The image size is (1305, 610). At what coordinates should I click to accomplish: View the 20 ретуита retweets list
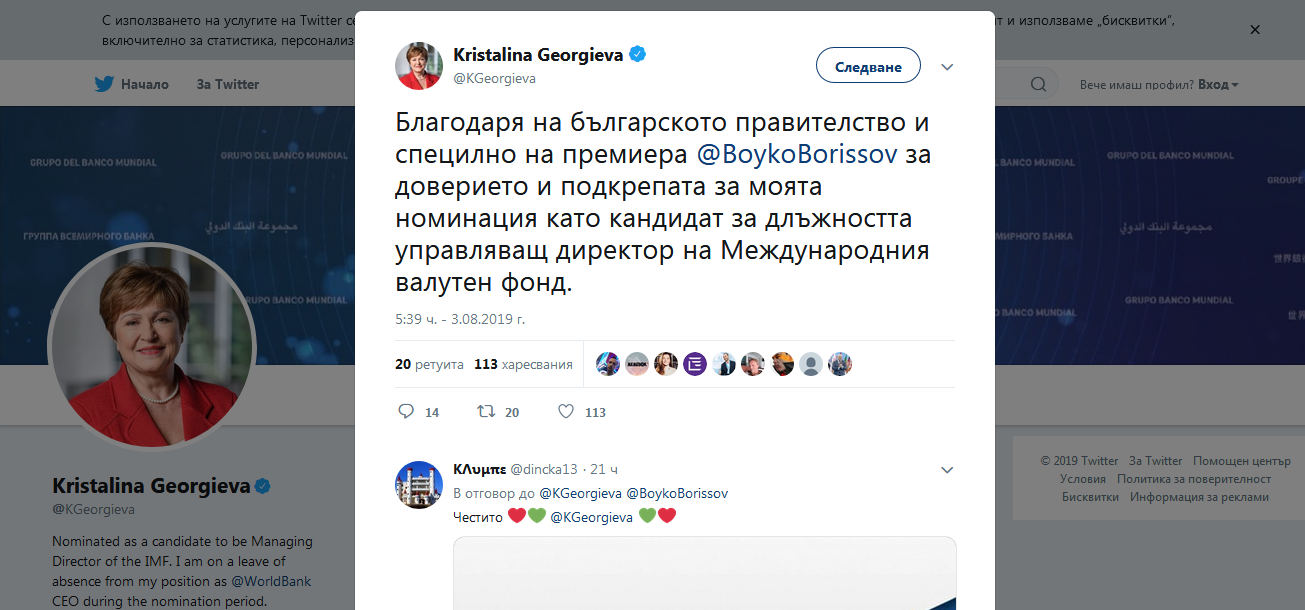point(429,364)
